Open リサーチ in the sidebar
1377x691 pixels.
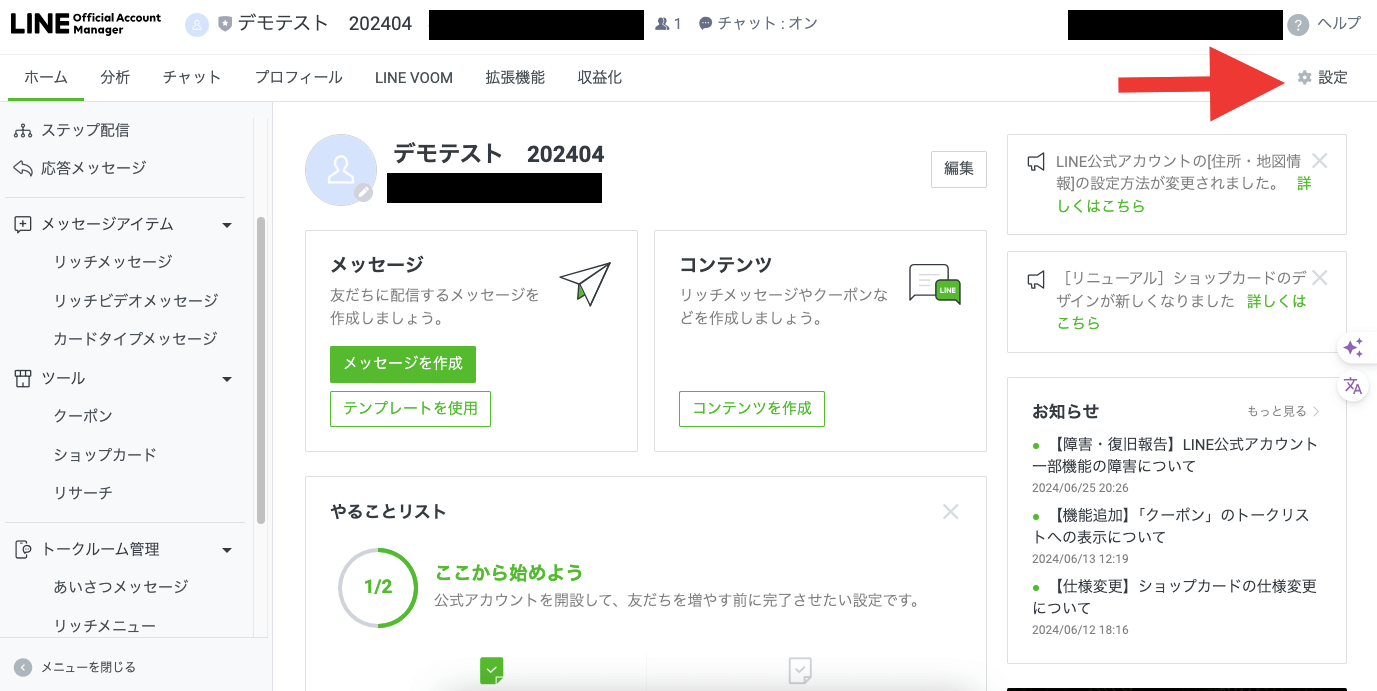pyautogui.click(x=83, y=493)
